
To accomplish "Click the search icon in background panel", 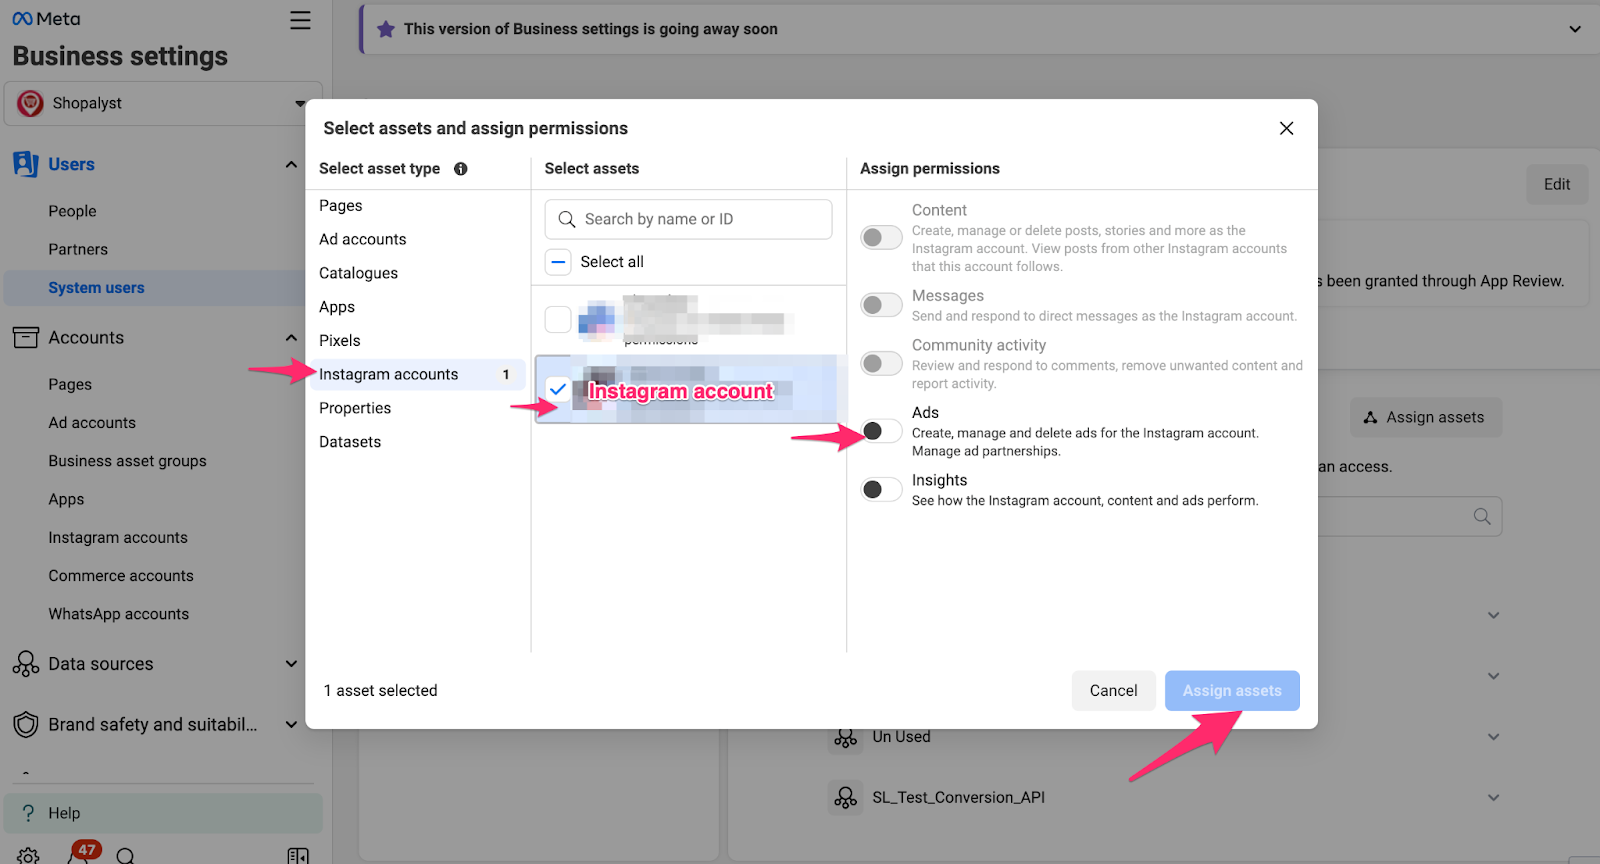I will [x=1482, y=517].
